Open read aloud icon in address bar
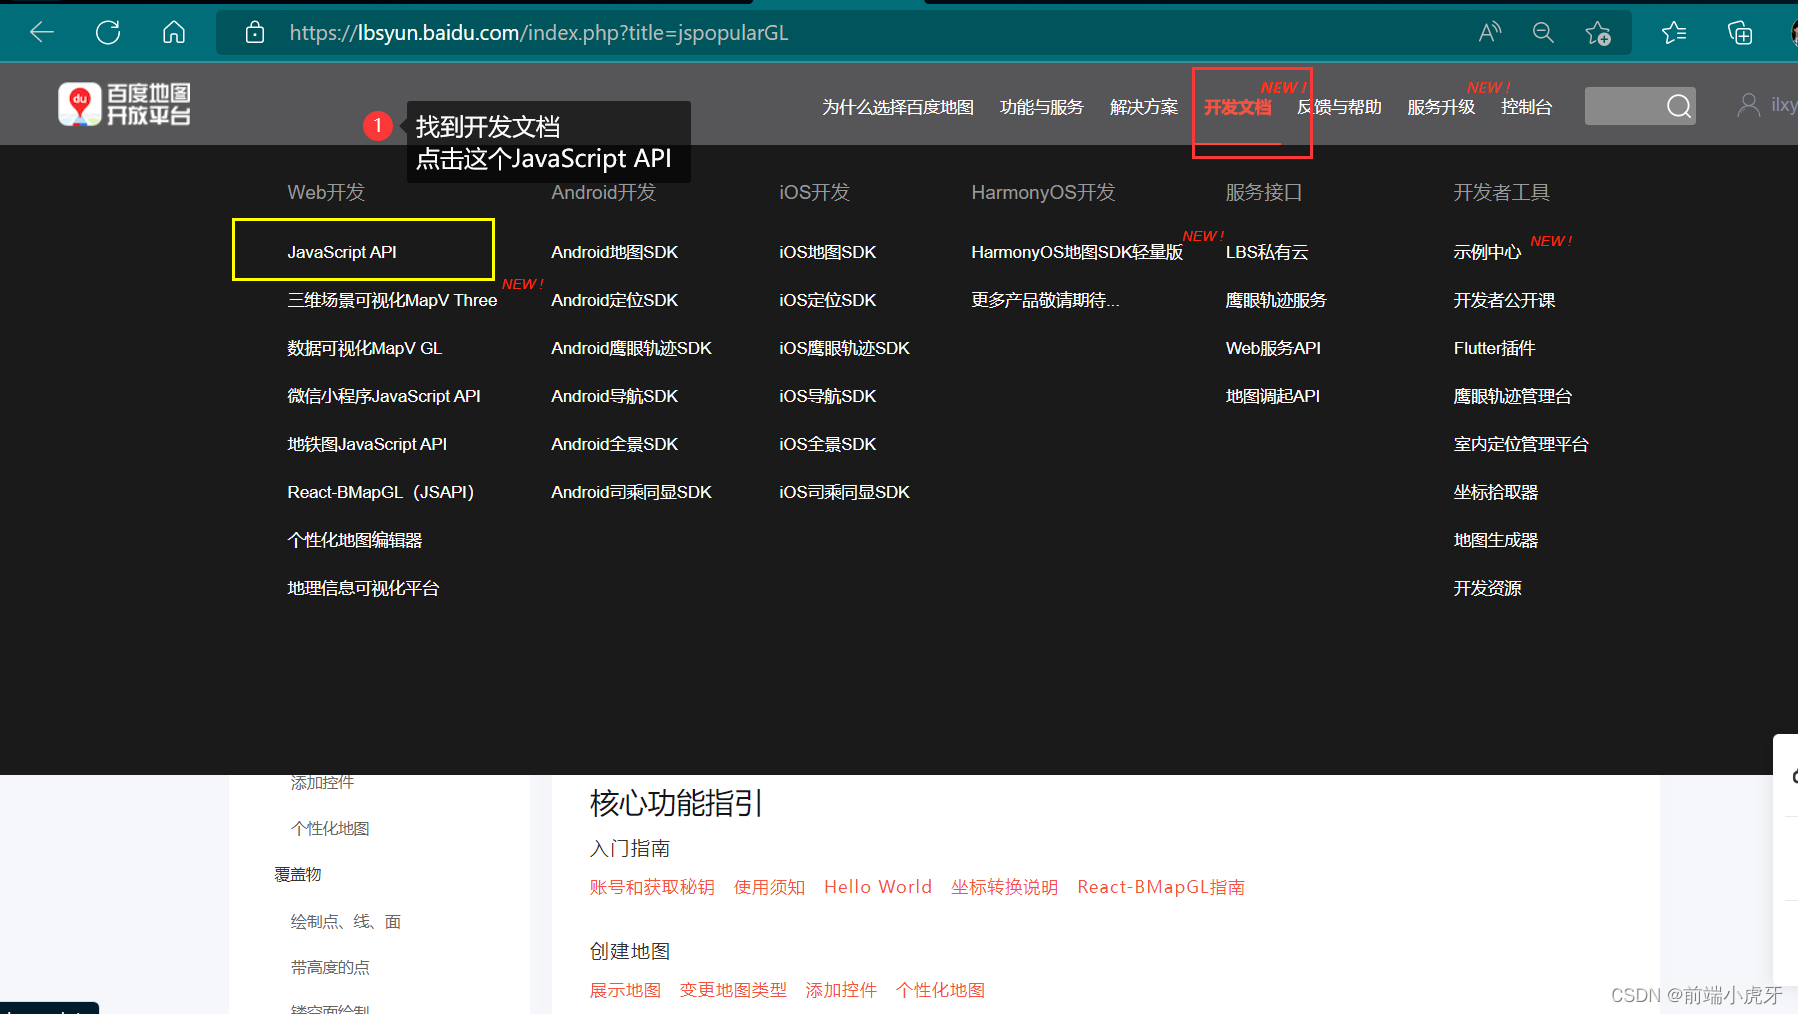This screenshot has width=1798, height=1014. 1490,33
